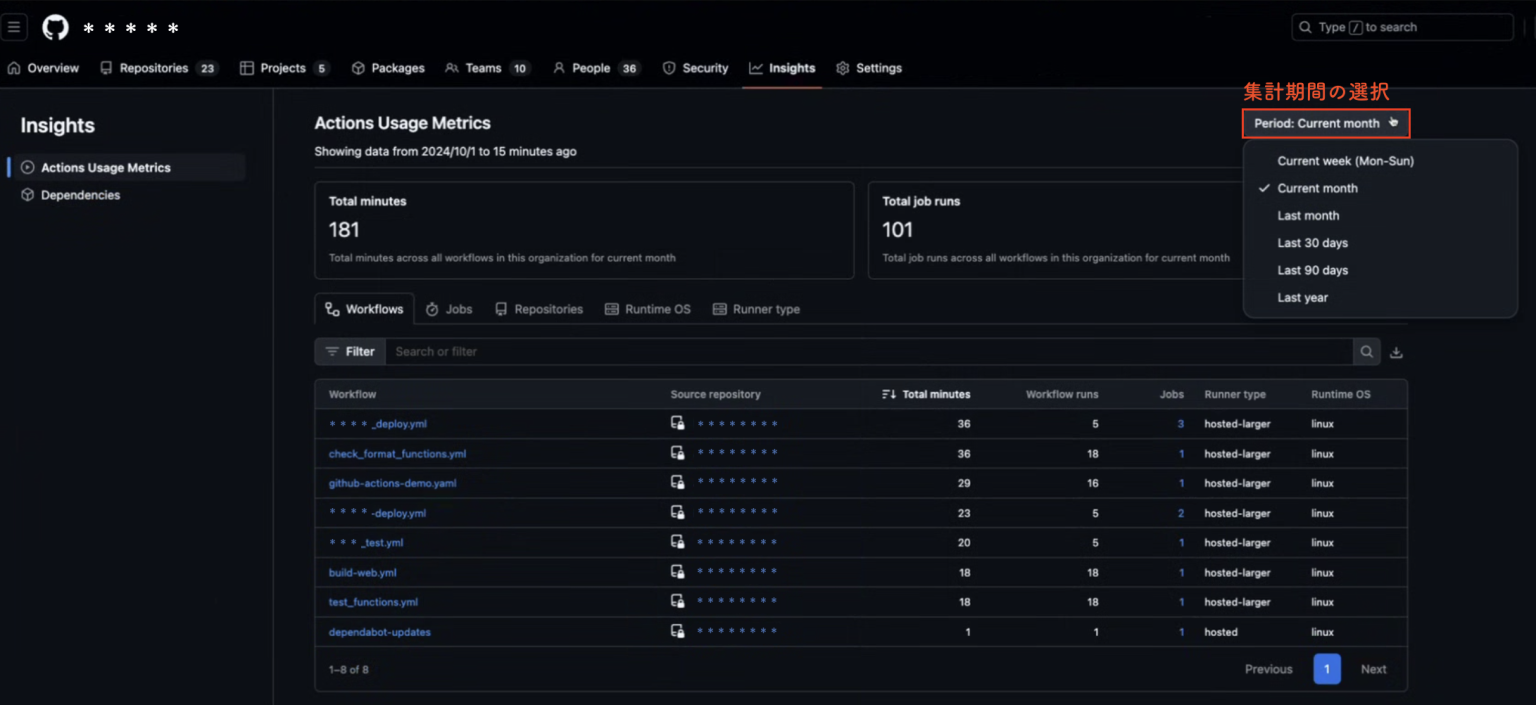Image resolution: width=1536 pixels, height=705 pixels.
Task: Click sort arrow icon on Total minutes
Action: tap(888, 395)
